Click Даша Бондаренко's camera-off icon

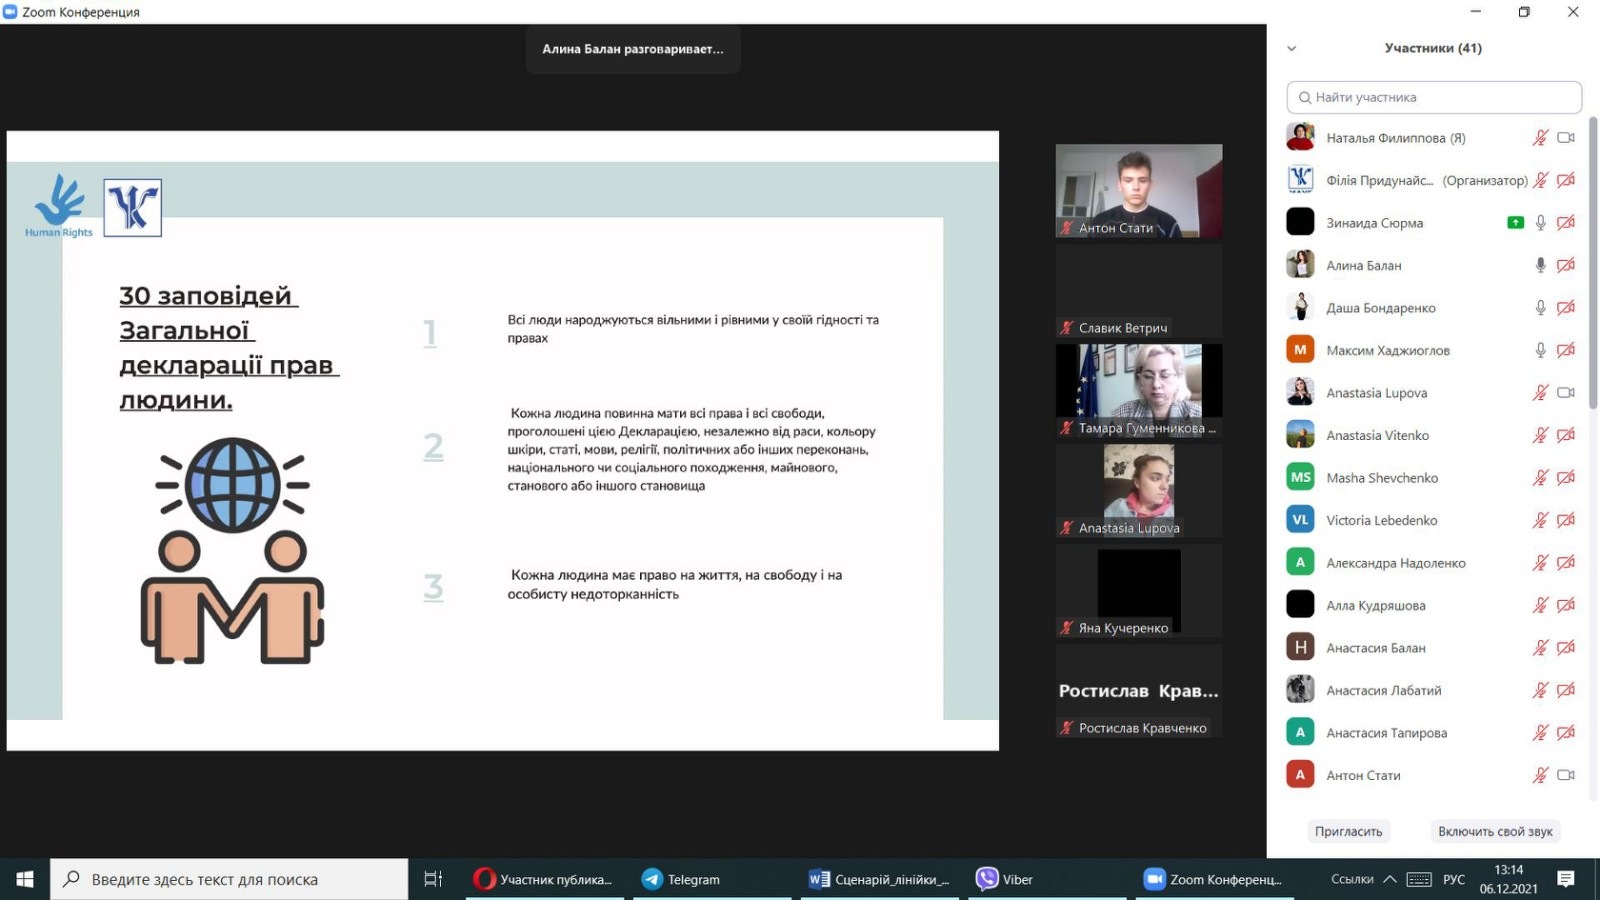[1566, 308]
